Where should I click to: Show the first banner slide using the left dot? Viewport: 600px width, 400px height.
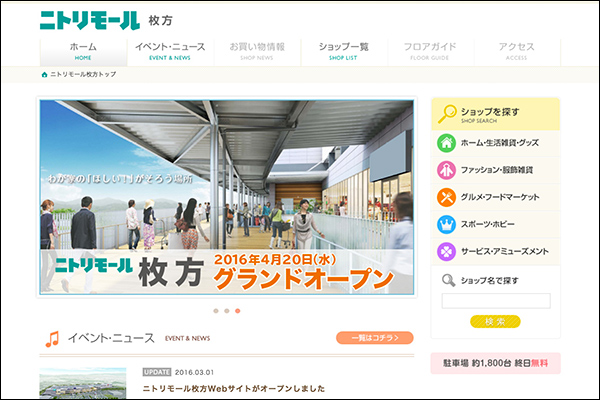click(212, 310)
